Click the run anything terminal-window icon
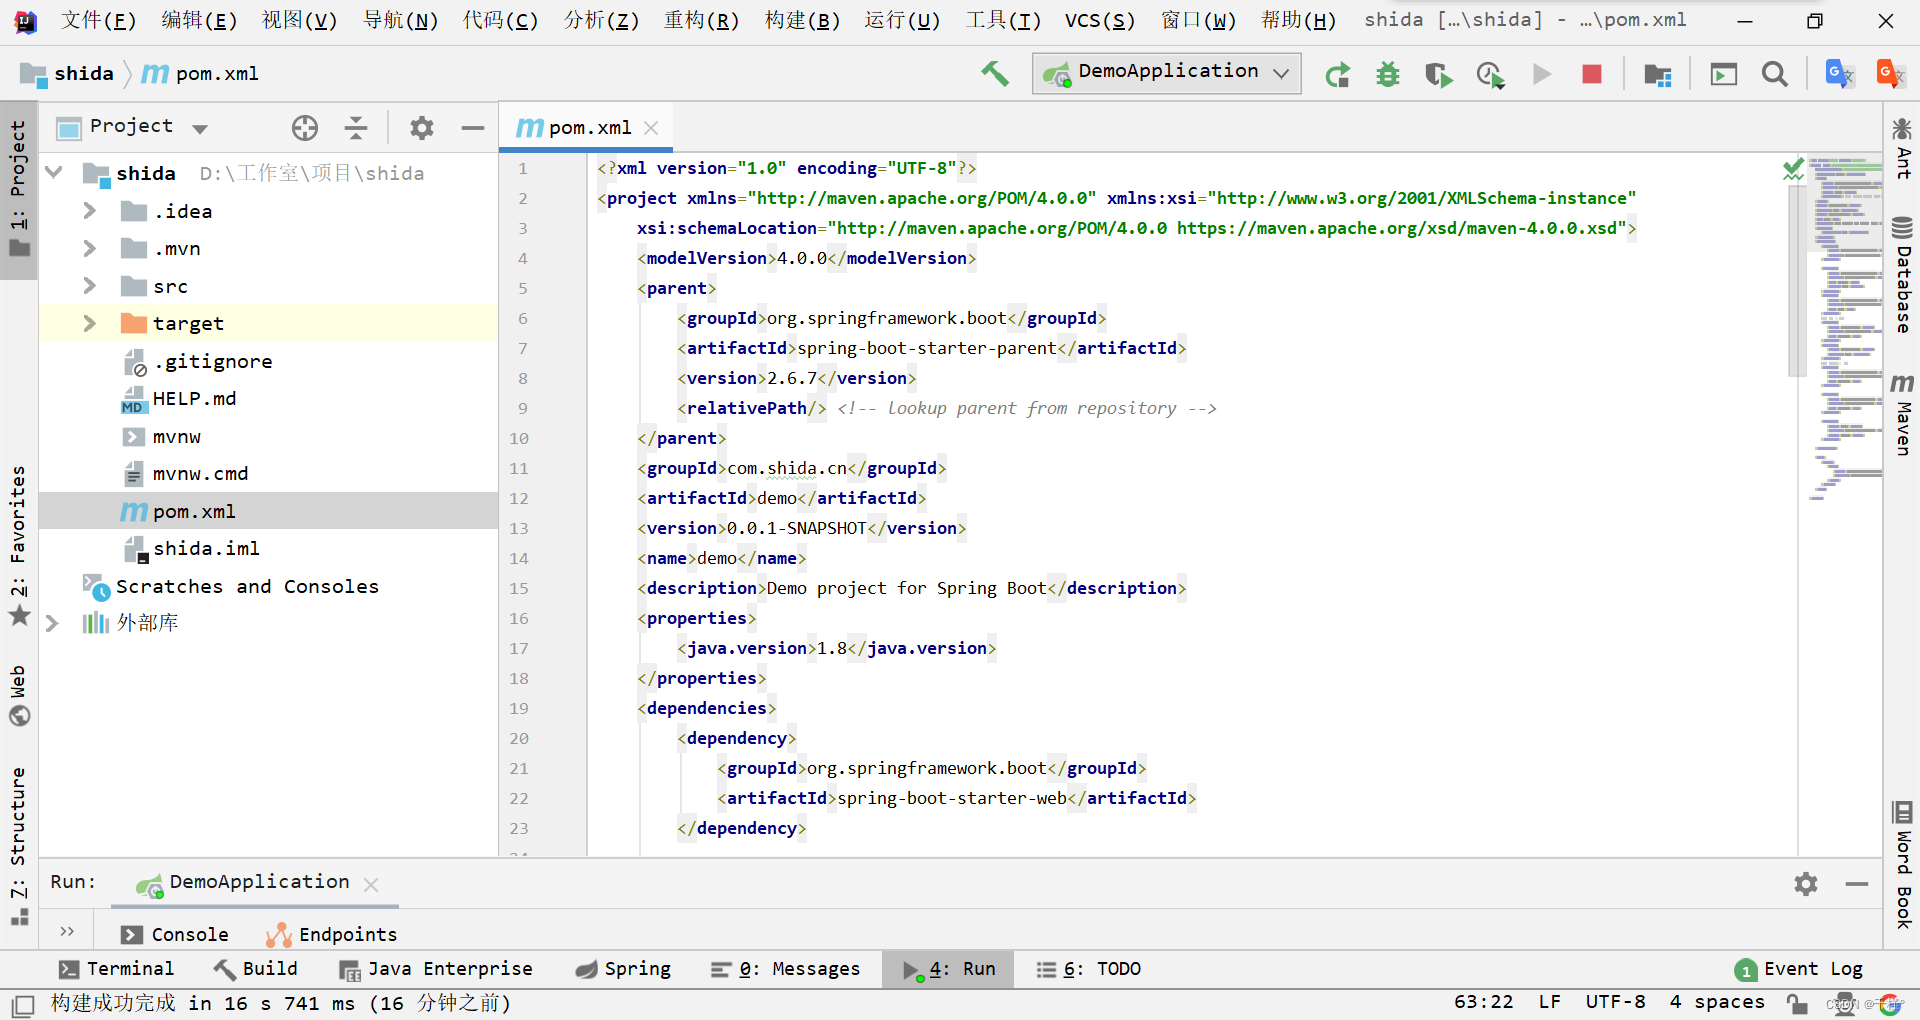This screenshot has height=1020, width=1920. coord(1724,75)
